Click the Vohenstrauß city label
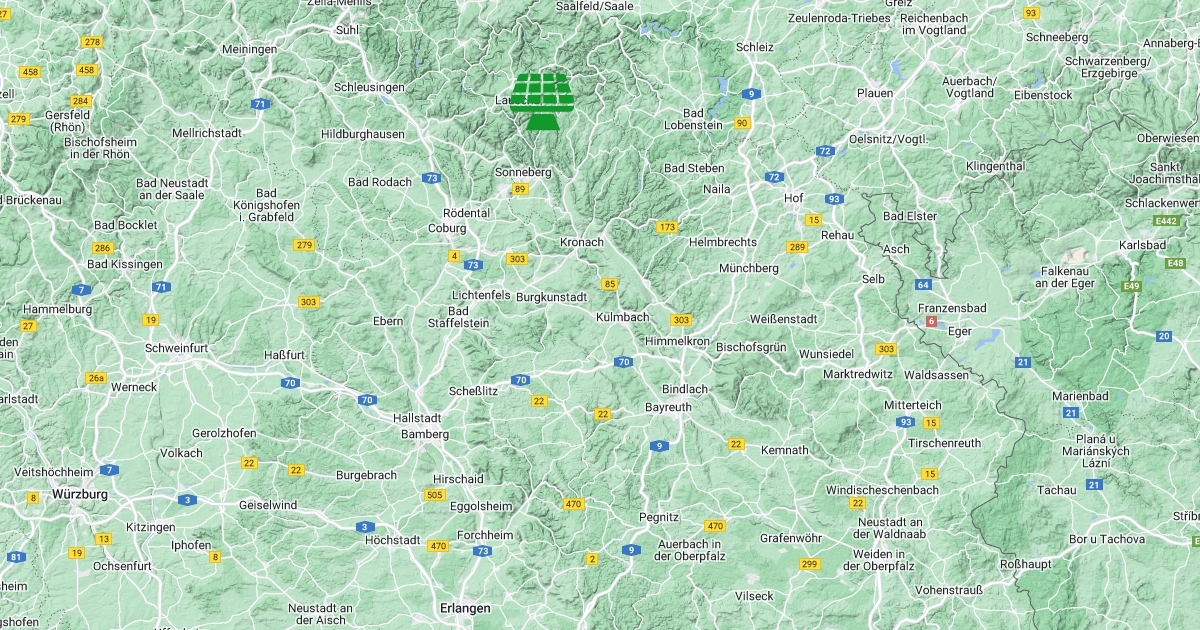1200x630 pixels. point(949,590)
